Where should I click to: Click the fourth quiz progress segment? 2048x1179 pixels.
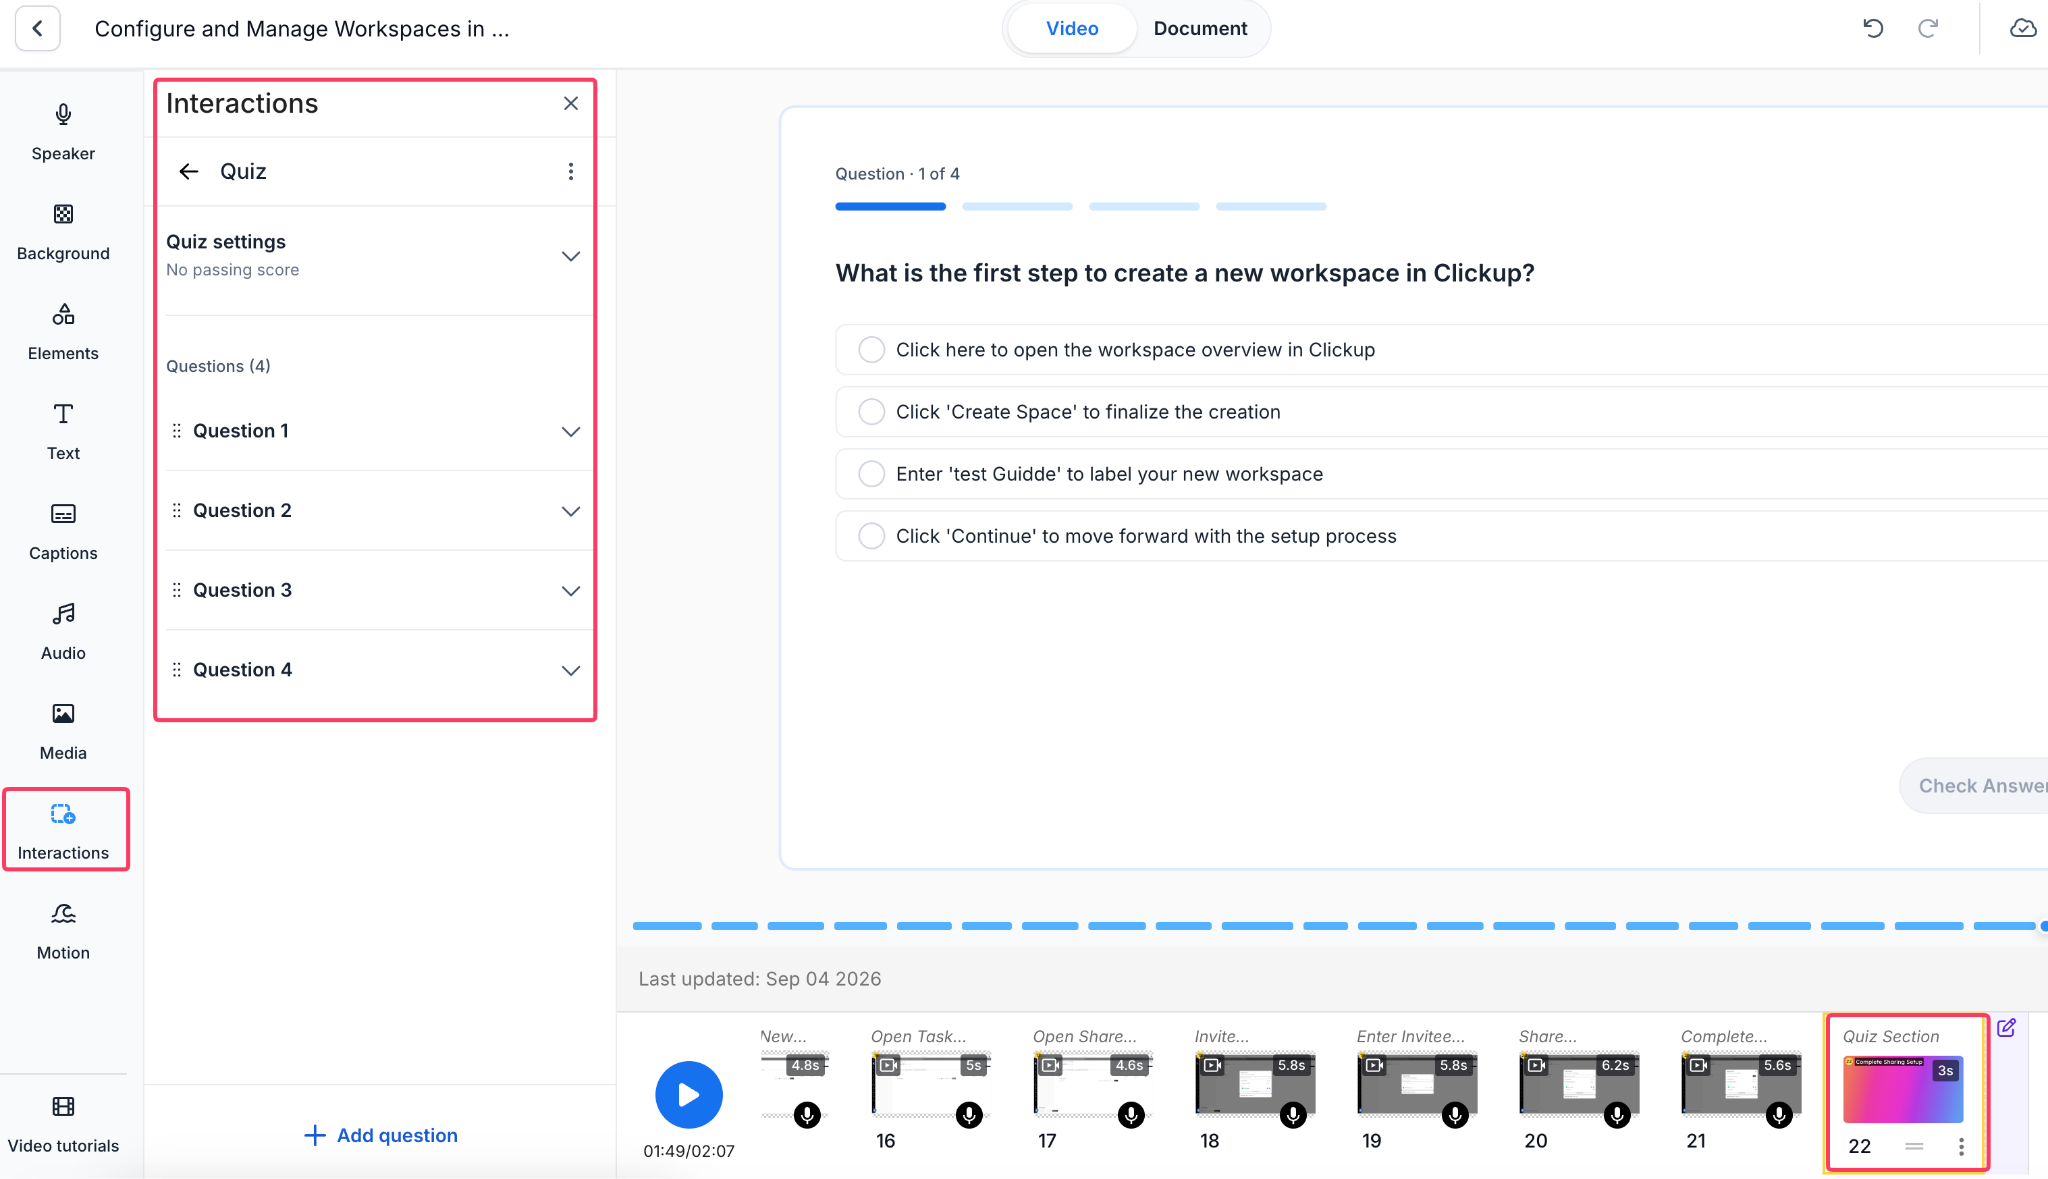[x=1271, y=206]
